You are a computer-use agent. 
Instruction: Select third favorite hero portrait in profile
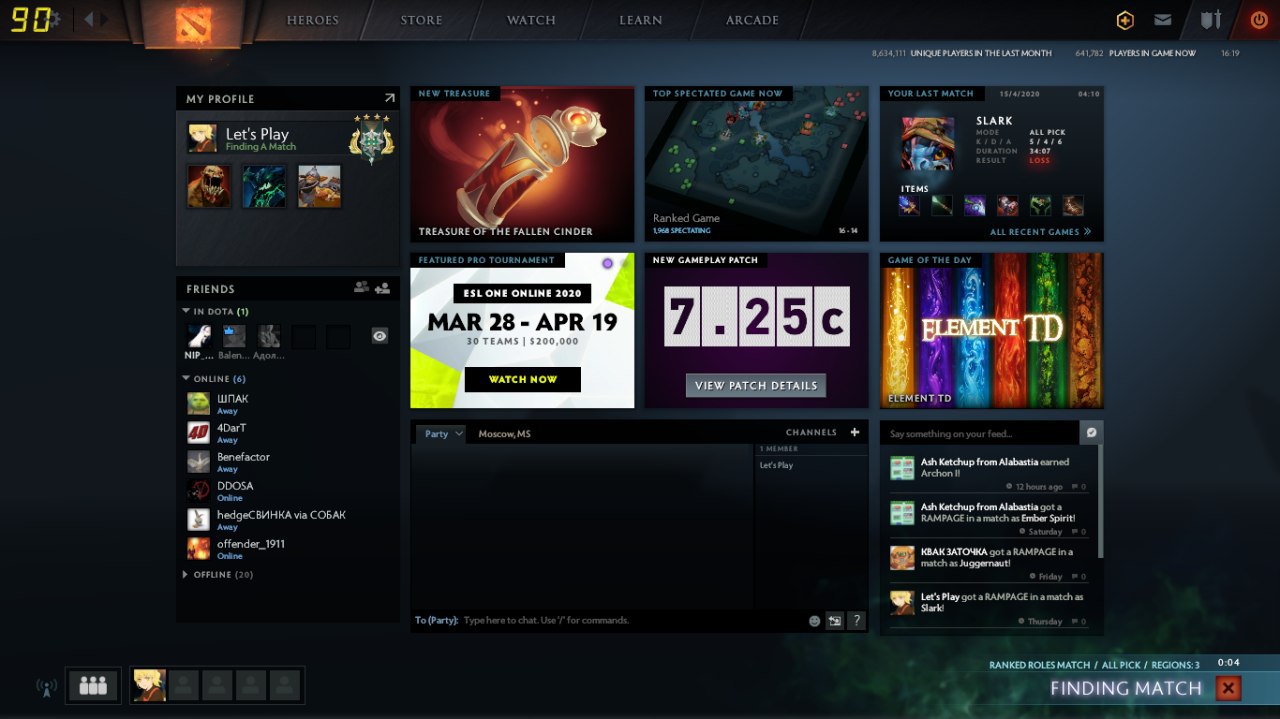coord(319,186)
